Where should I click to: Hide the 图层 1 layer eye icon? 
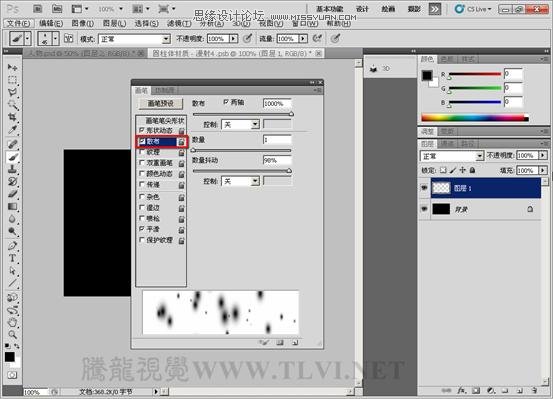click(x=424, y=188)
